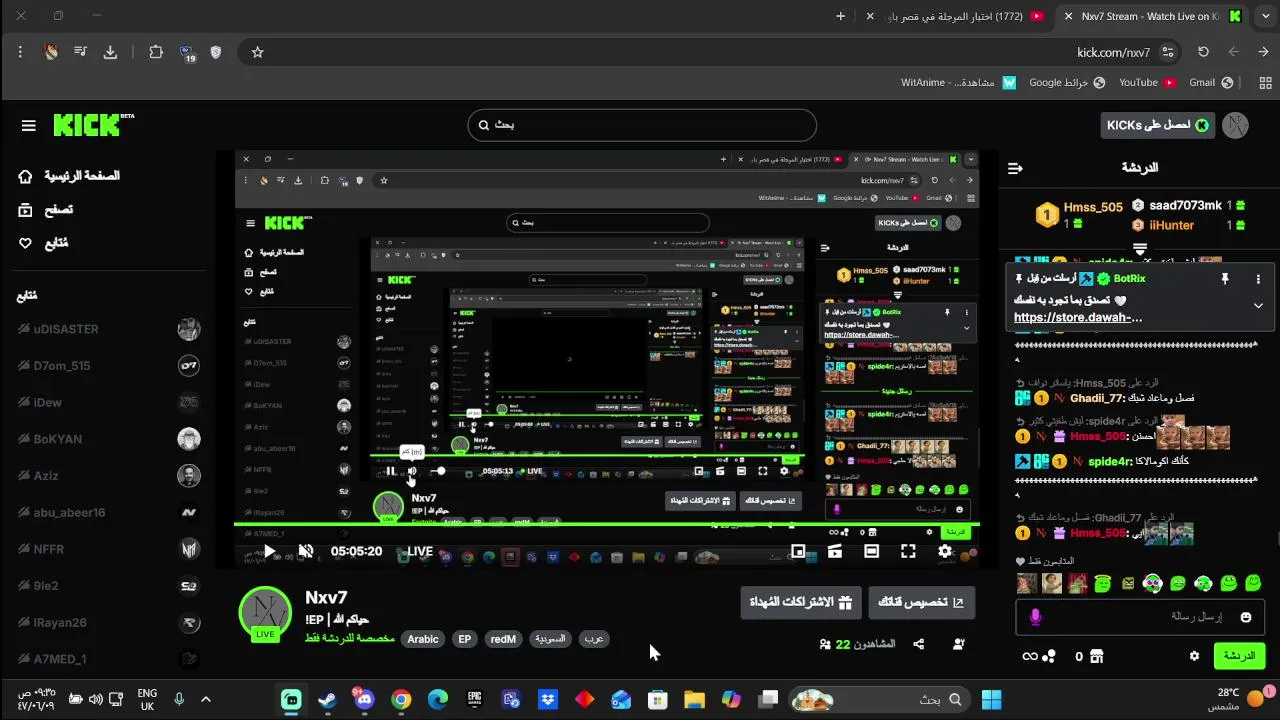Open the moderator user icon beside share
The image size is (1280, 720).
(959, 645)
